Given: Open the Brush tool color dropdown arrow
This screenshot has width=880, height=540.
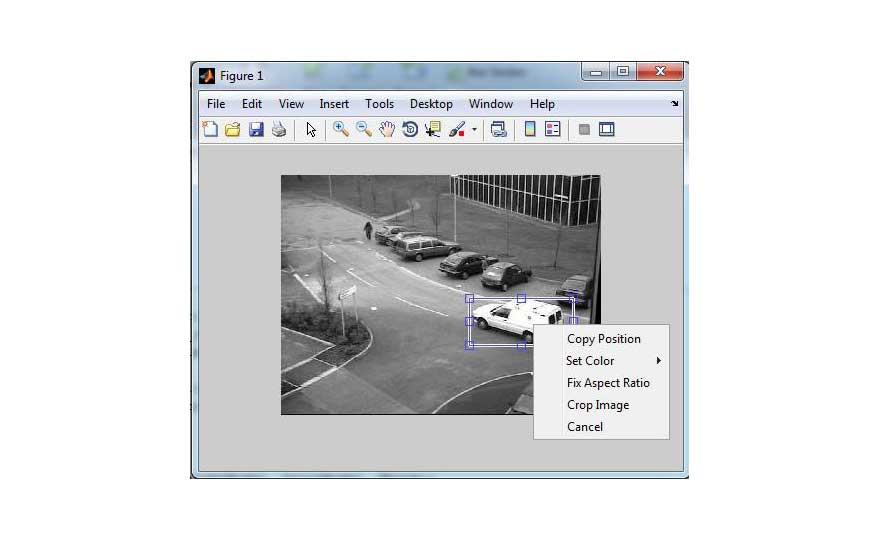Looking at the screenshot, I should coord(474,129).
